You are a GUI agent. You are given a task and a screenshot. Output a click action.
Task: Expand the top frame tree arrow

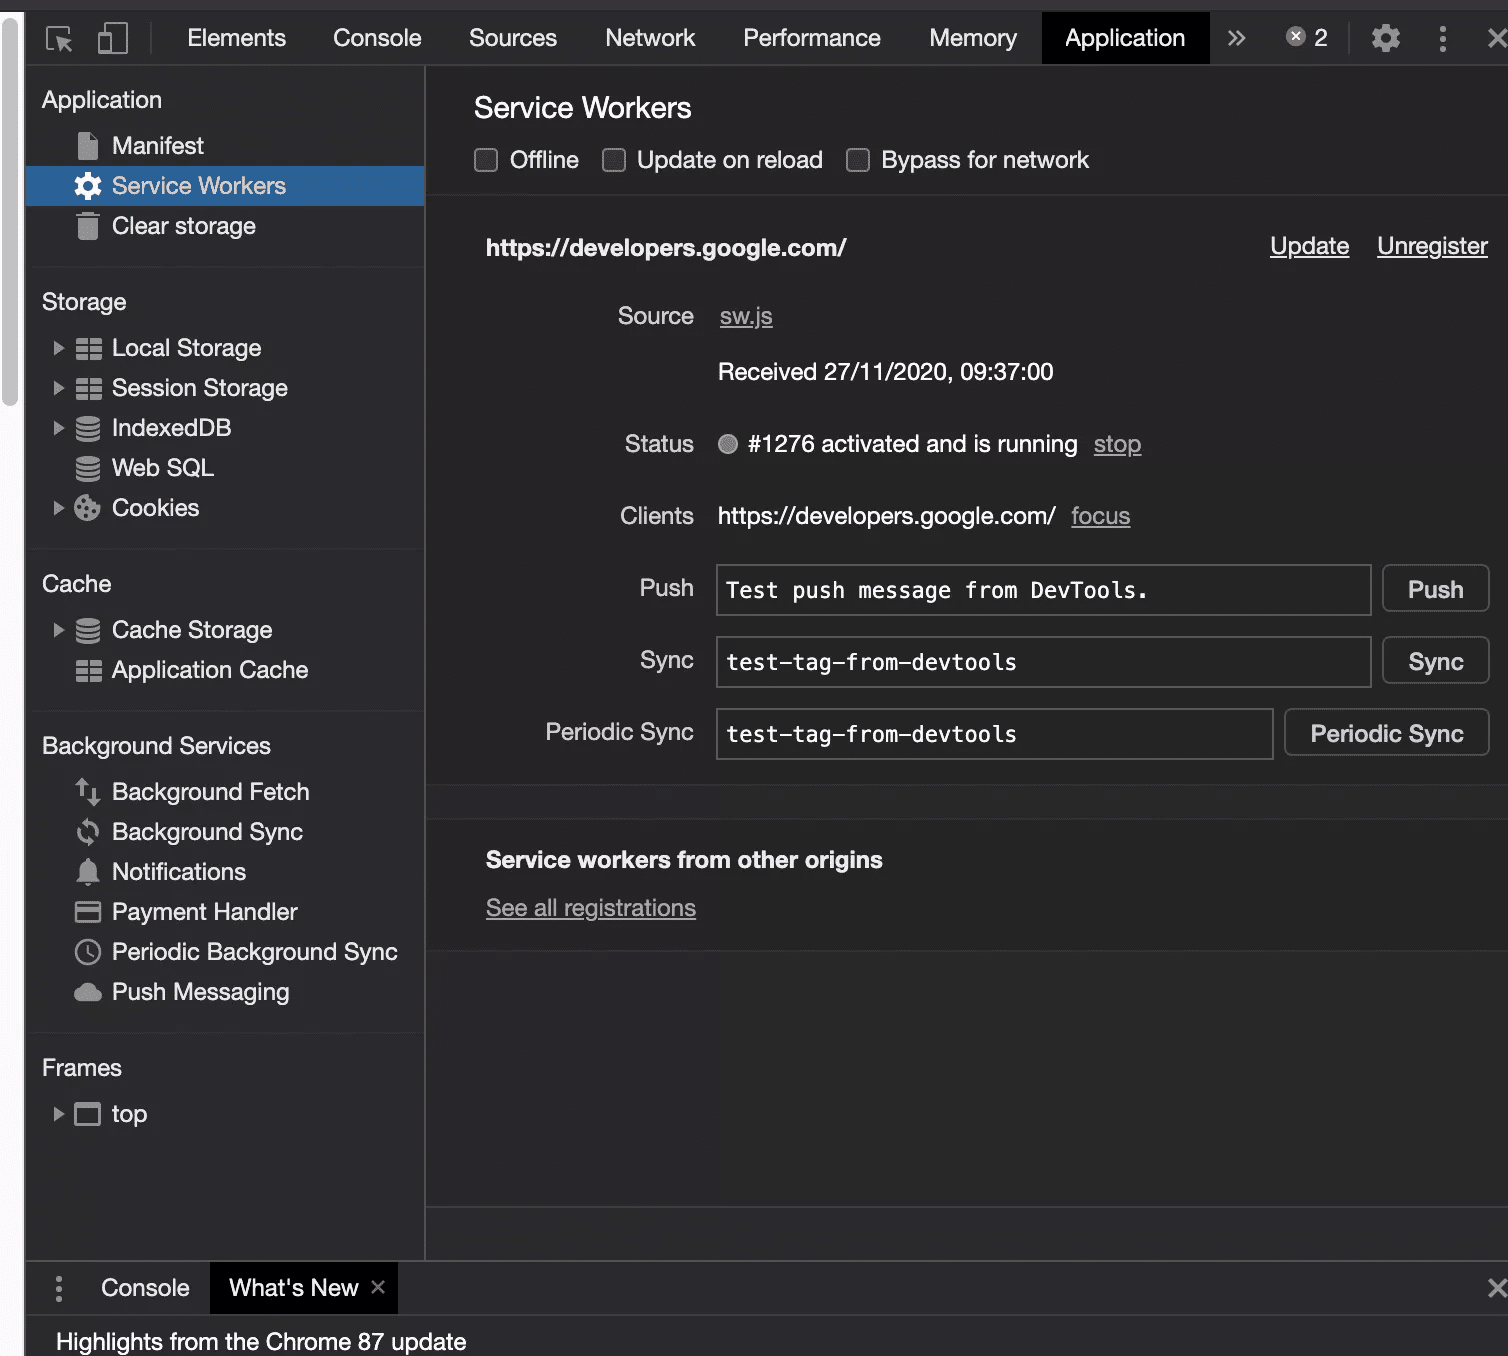click(x=58, y=1114)
